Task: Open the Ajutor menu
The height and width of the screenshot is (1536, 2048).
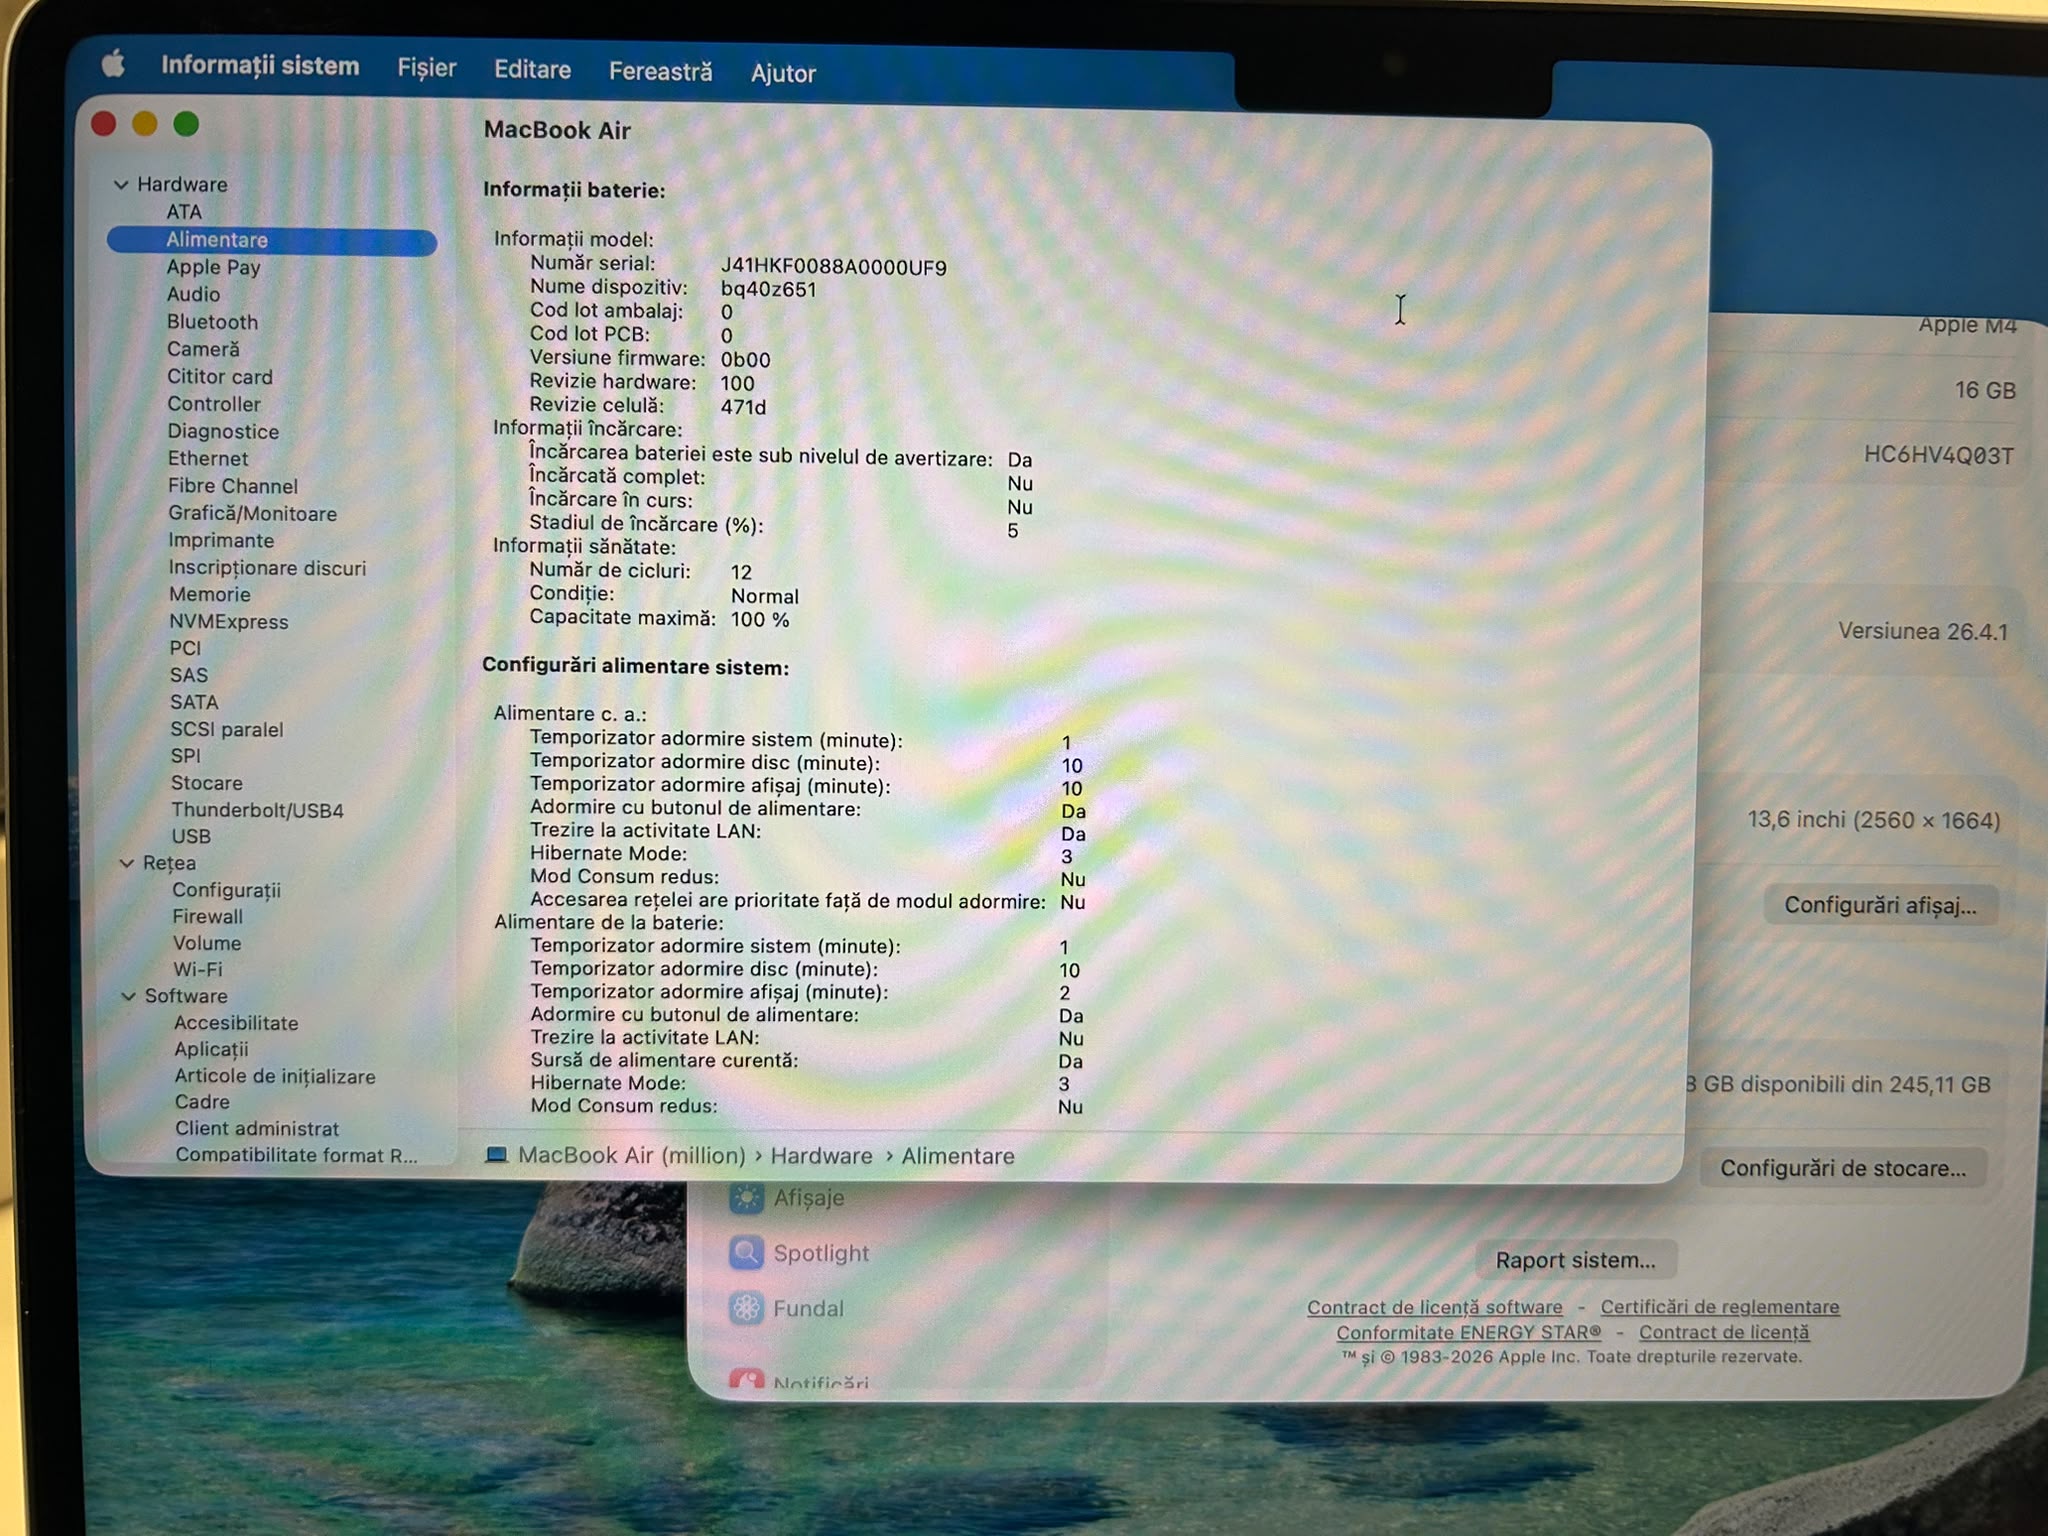Action: point(783,73)
